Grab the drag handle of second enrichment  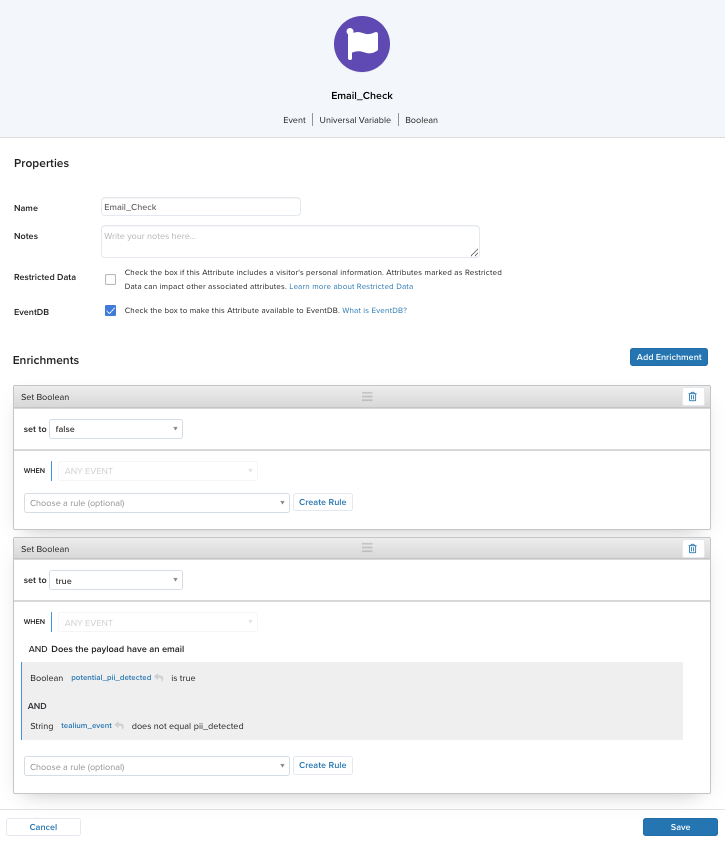tap(367, 548)
